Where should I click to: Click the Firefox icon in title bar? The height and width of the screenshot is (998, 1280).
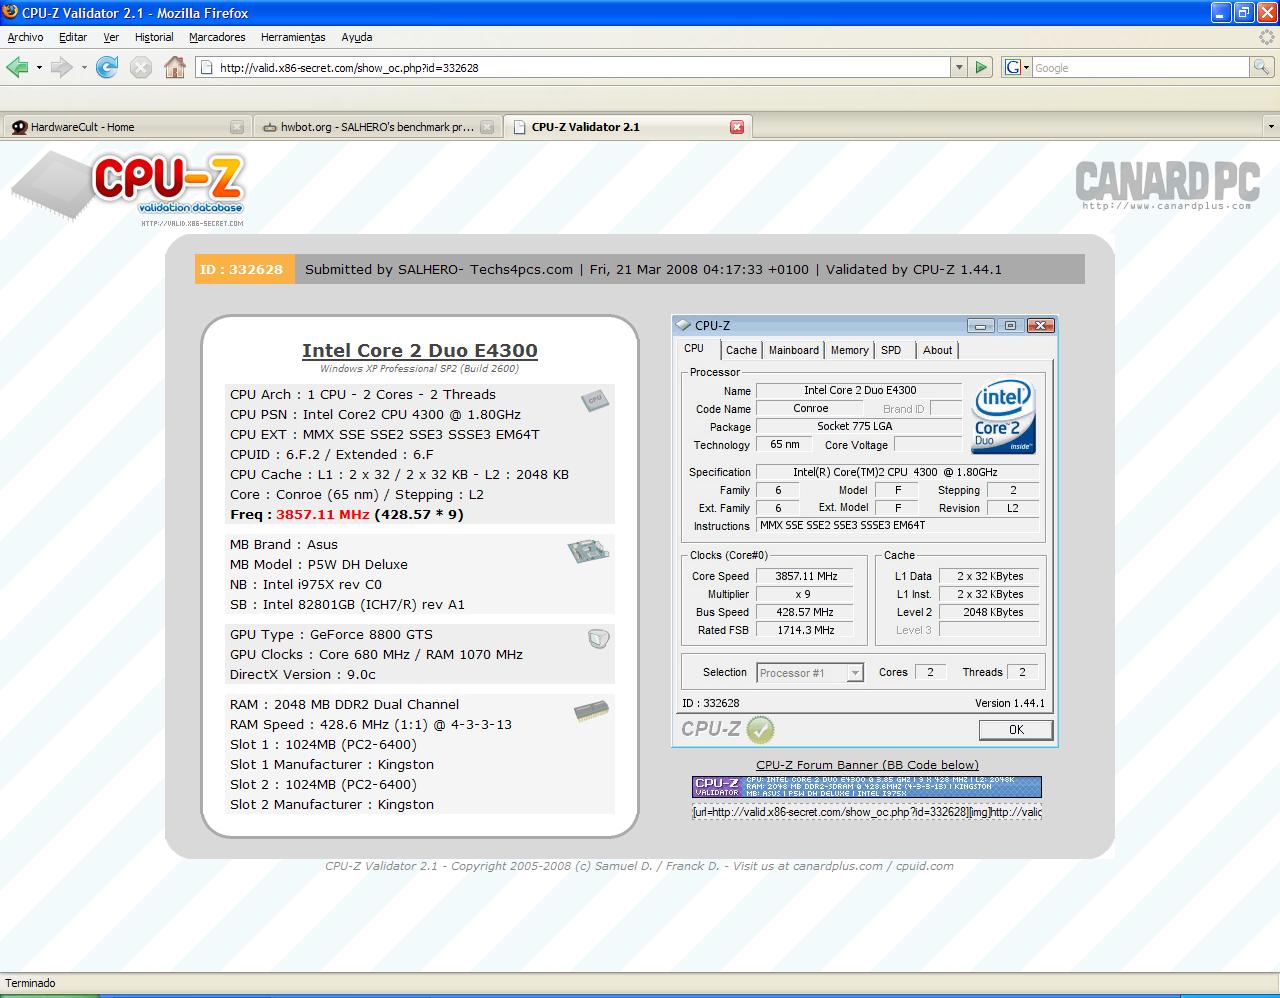pyautogui.click(x=11, y=13)
